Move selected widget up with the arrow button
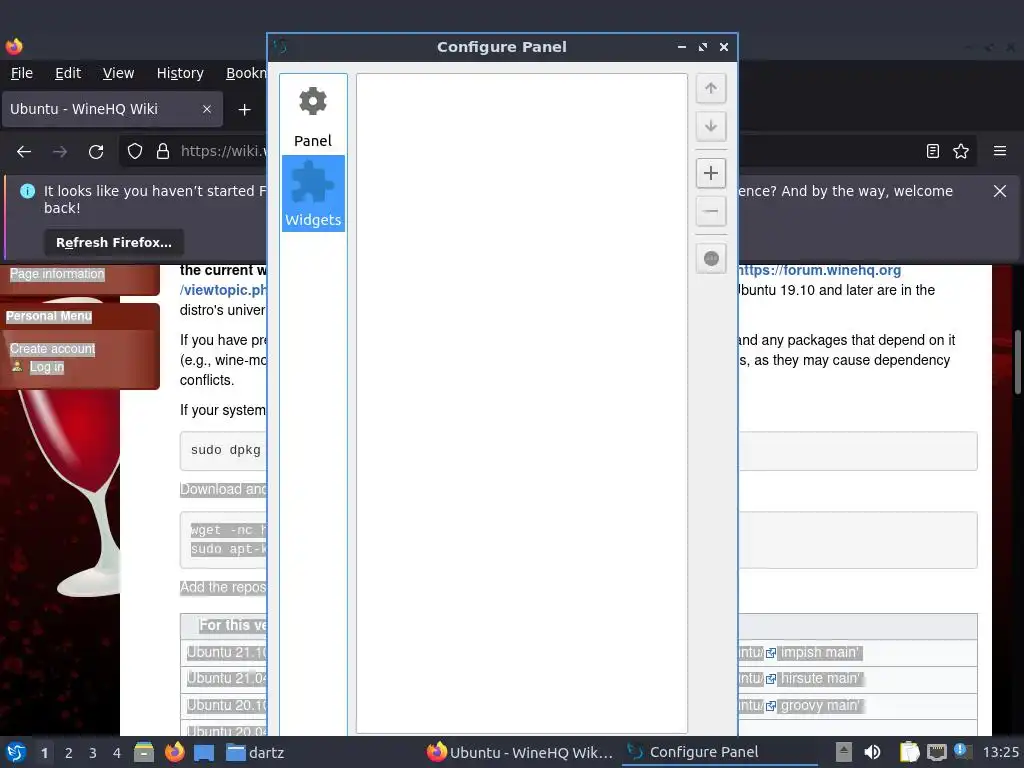 711,88
